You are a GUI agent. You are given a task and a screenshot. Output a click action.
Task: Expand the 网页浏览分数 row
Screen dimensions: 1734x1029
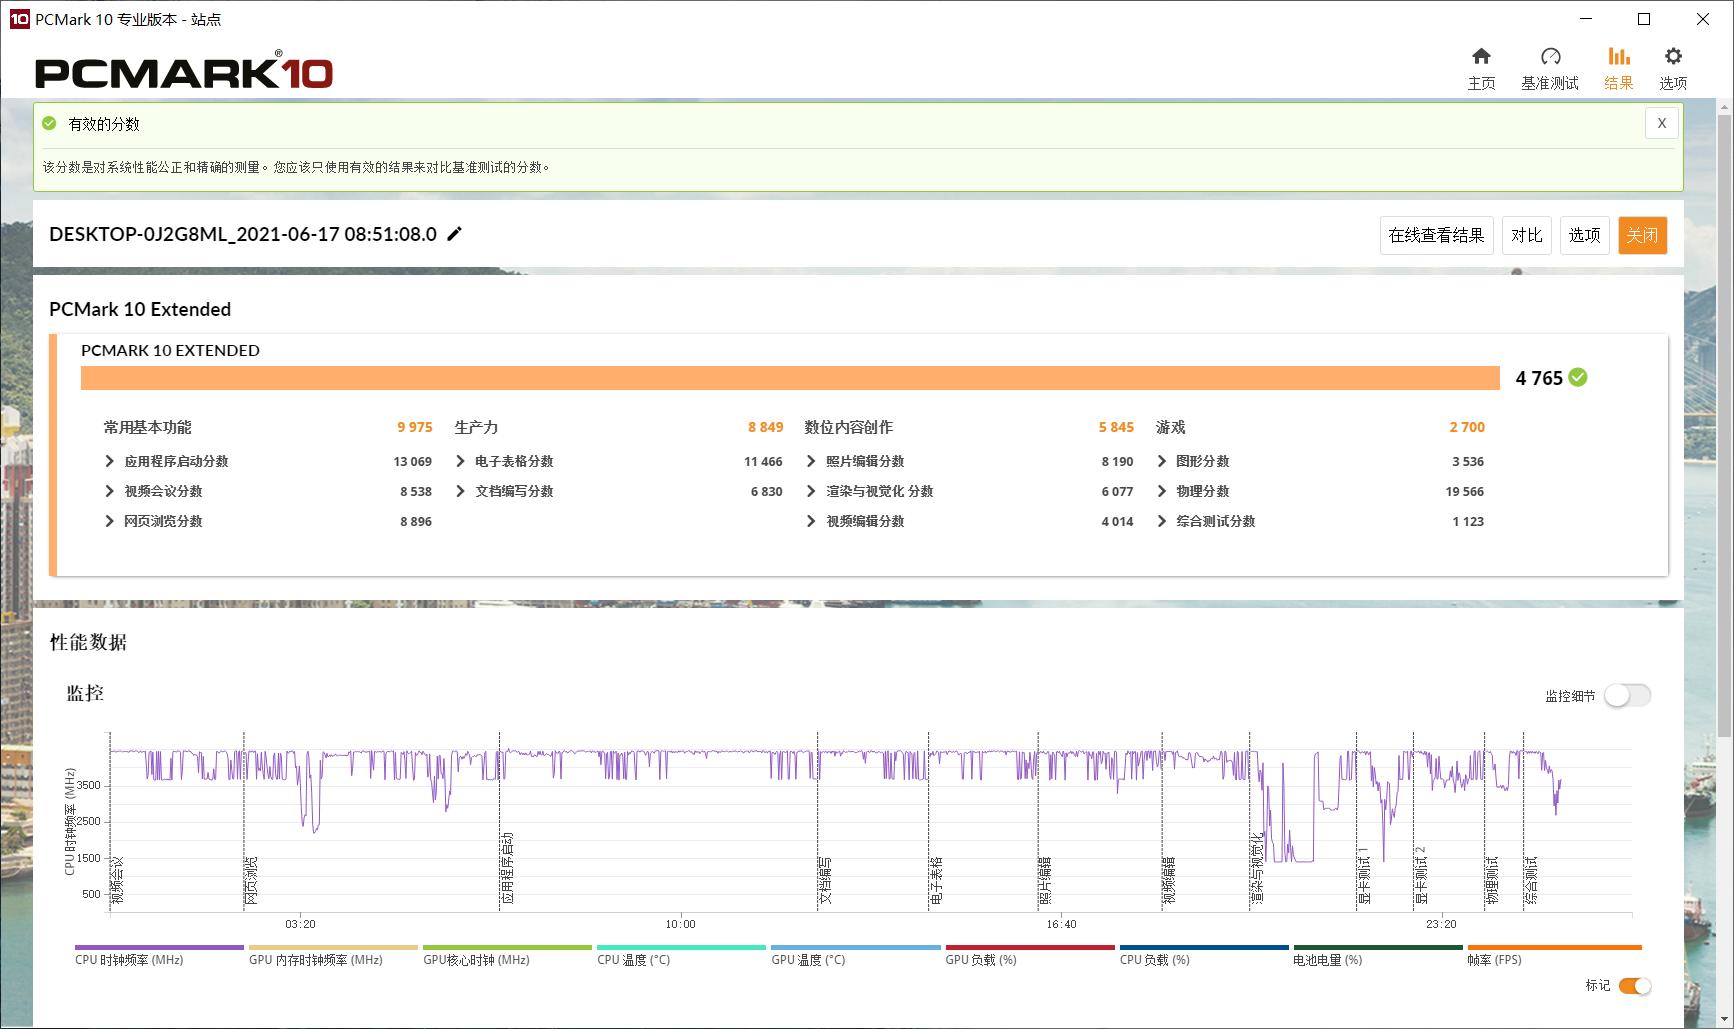[x=110, y=521]
